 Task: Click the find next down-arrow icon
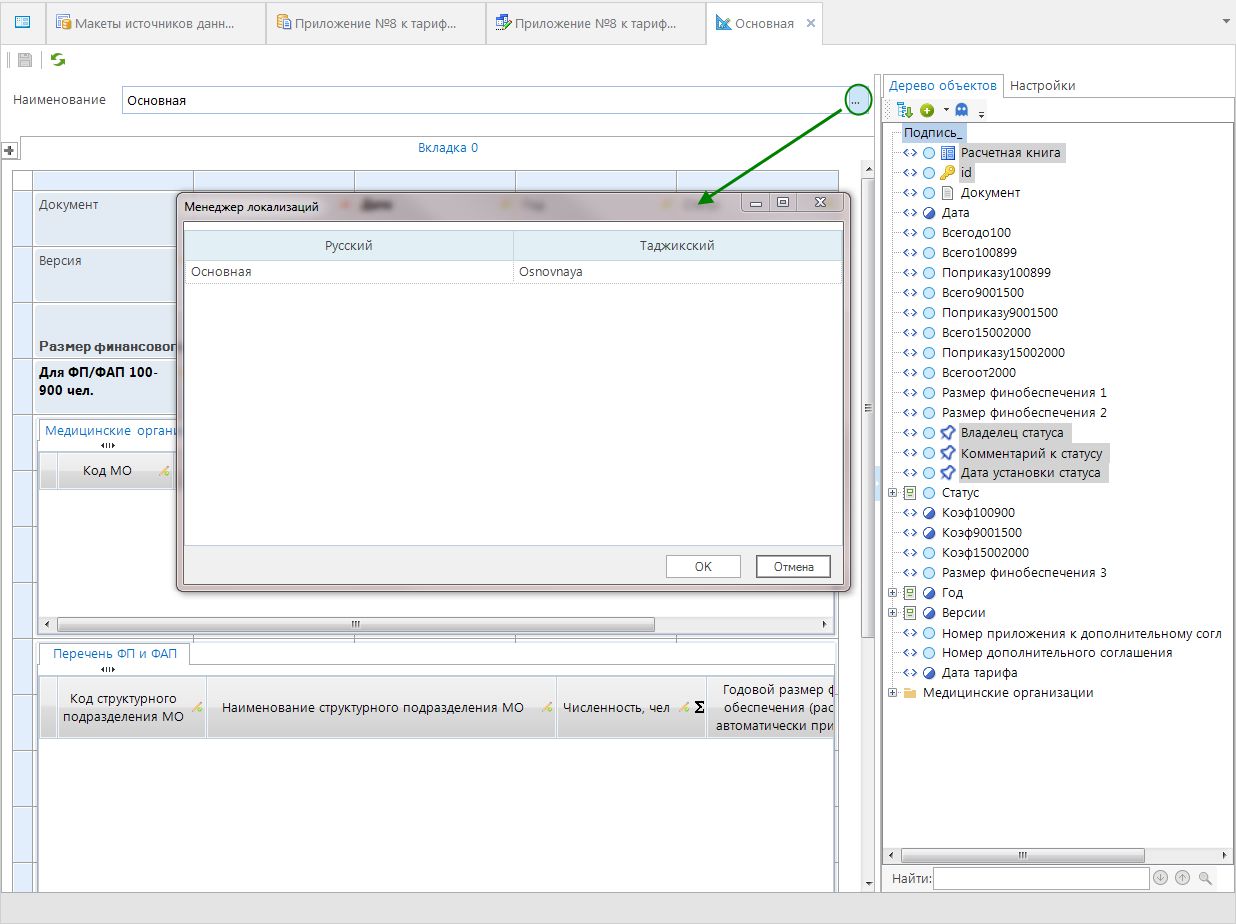click(x=1161, y=878)
